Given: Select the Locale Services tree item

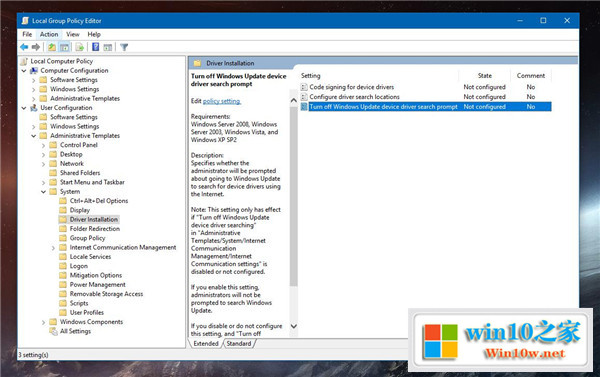Looking at the screenshot, I should point(90,256).
